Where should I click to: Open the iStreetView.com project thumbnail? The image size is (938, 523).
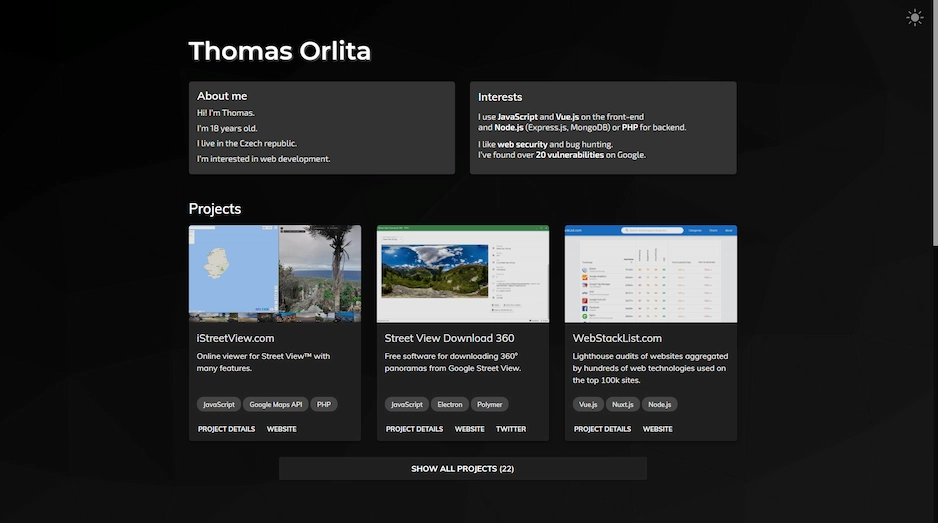275,273
